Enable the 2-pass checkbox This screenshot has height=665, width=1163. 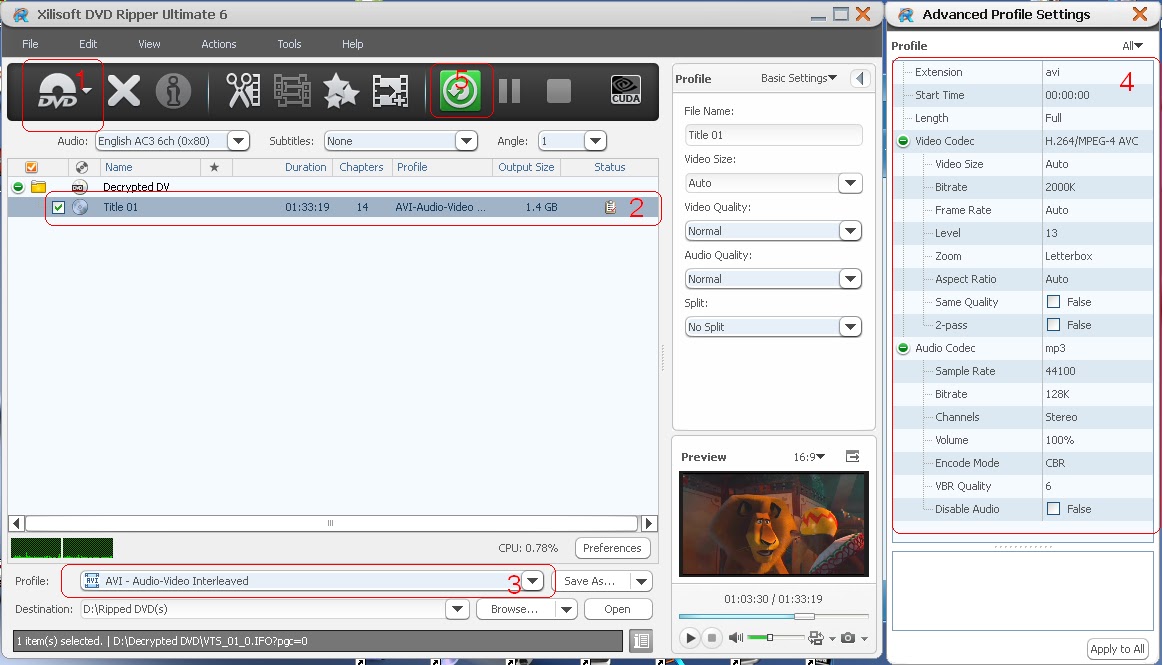(x=1053, y=325)
